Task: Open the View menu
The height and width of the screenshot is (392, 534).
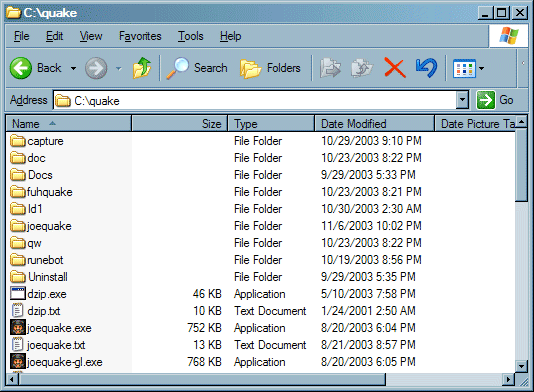Action: coord(91,36)
